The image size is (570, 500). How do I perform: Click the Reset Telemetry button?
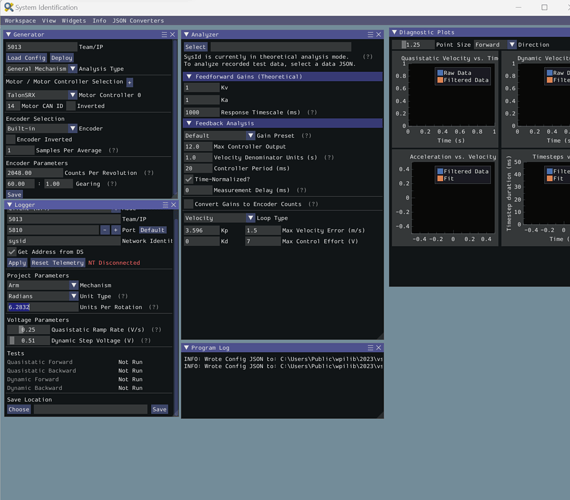[58, 263]
